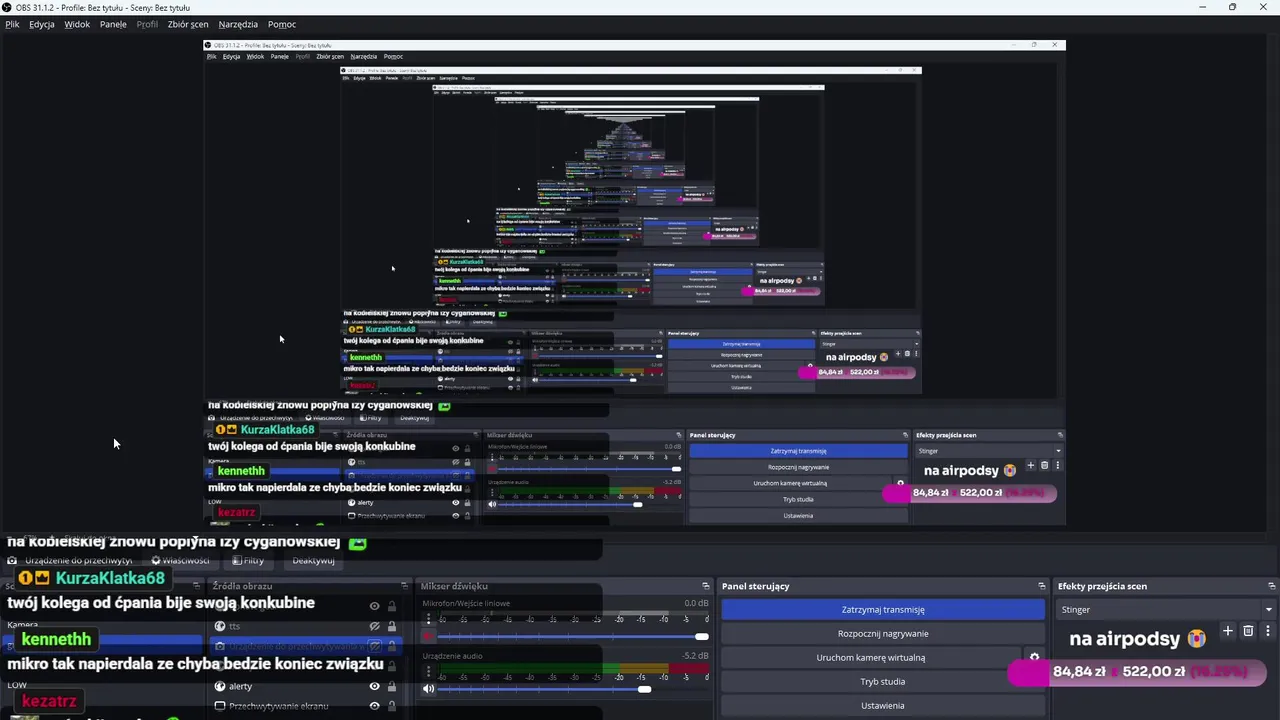The width and height of the screenshot is (1280, 720).
Task: Click Uruchom kamerę wirtualną button
Action: 870,657
